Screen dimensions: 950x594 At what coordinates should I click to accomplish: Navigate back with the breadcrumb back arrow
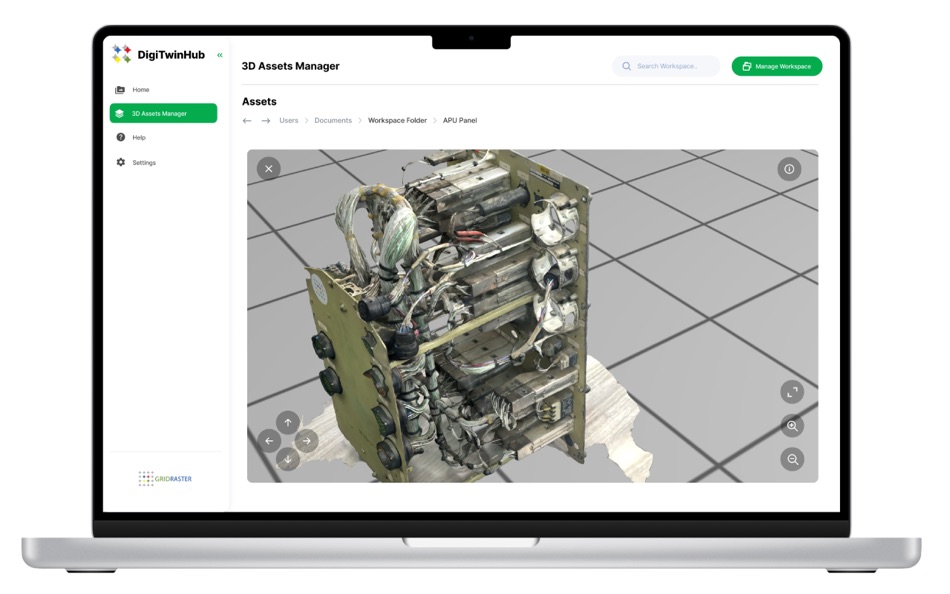(246, 120)
